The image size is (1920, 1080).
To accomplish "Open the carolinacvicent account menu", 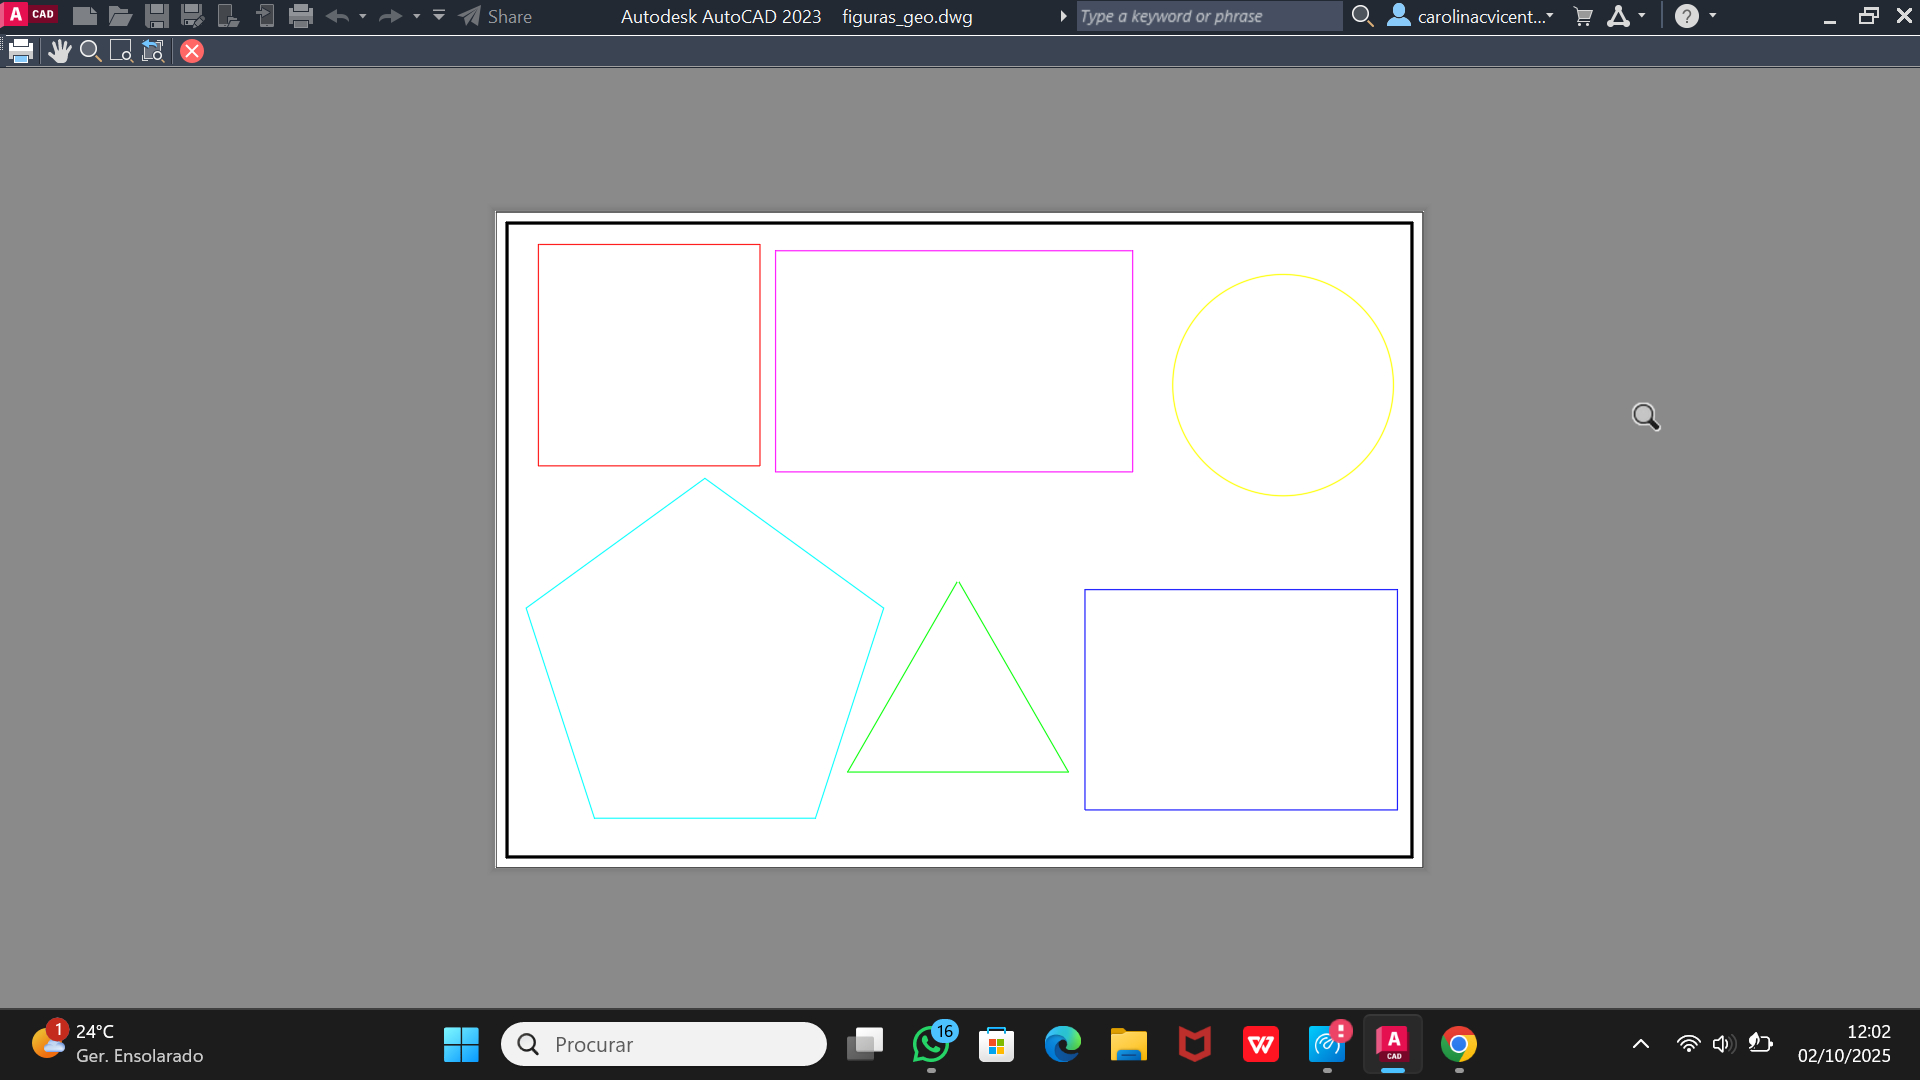I will (x=1470, y=16).
